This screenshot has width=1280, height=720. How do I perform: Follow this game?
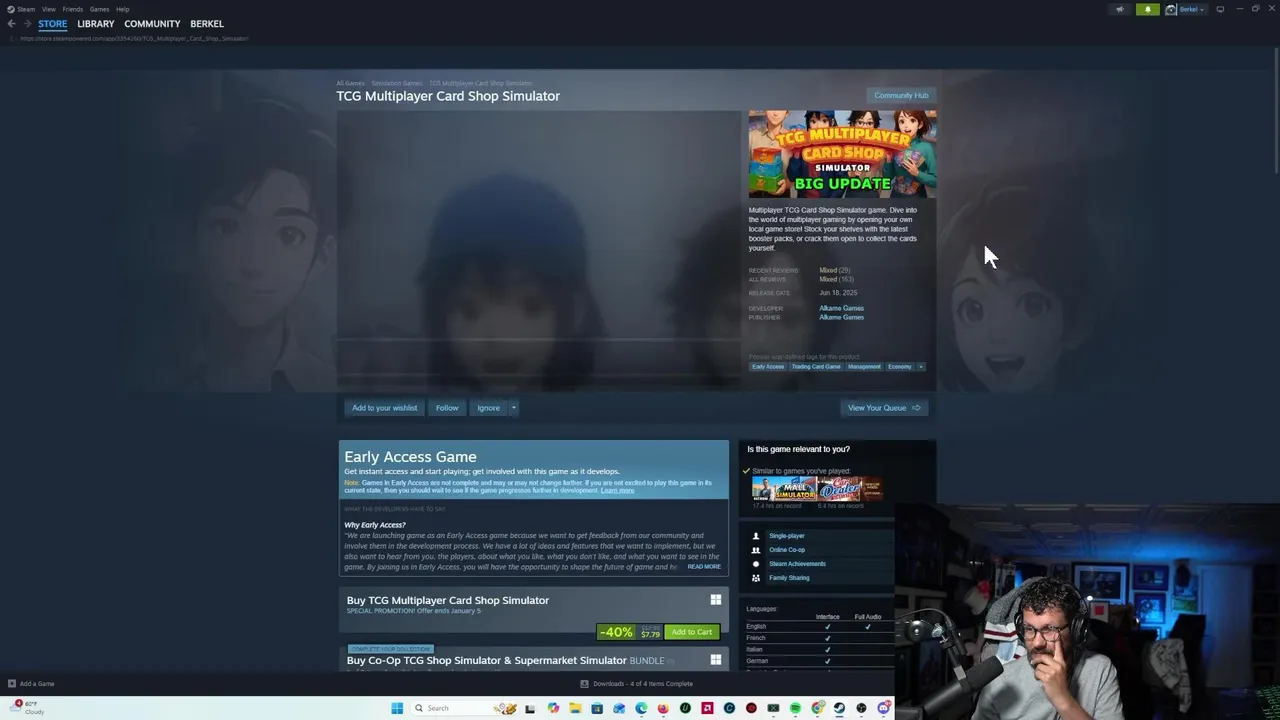[447, 408]
